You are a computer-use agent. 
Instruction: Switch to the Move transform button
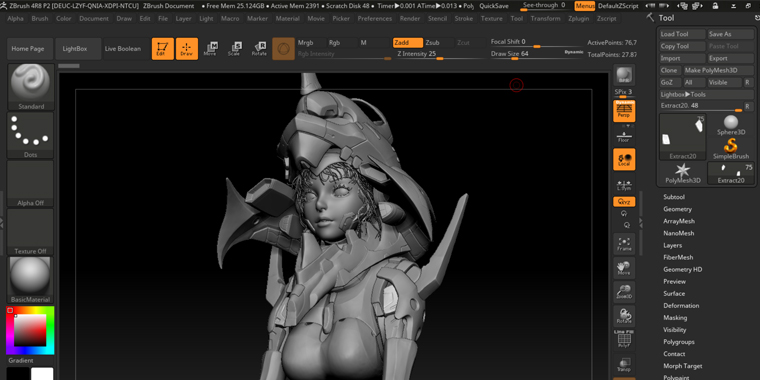(210, 48)
